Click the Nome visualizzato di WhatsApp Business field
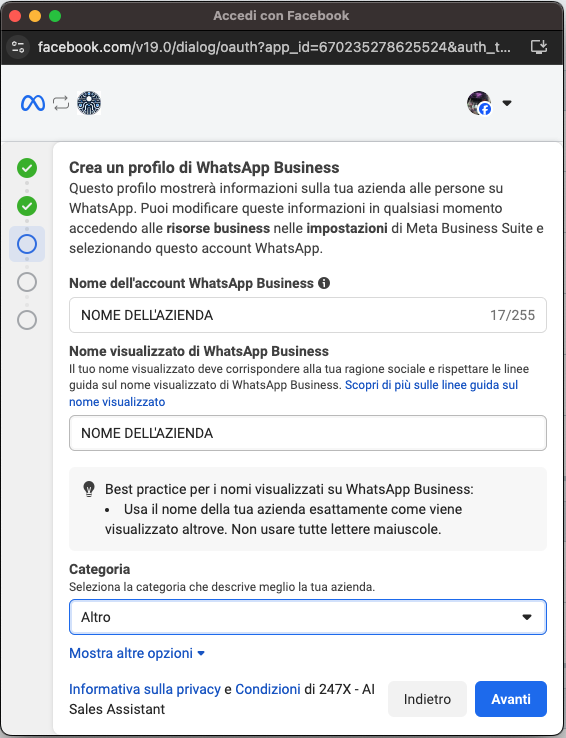The image size is (566, 738). (308, 433)
